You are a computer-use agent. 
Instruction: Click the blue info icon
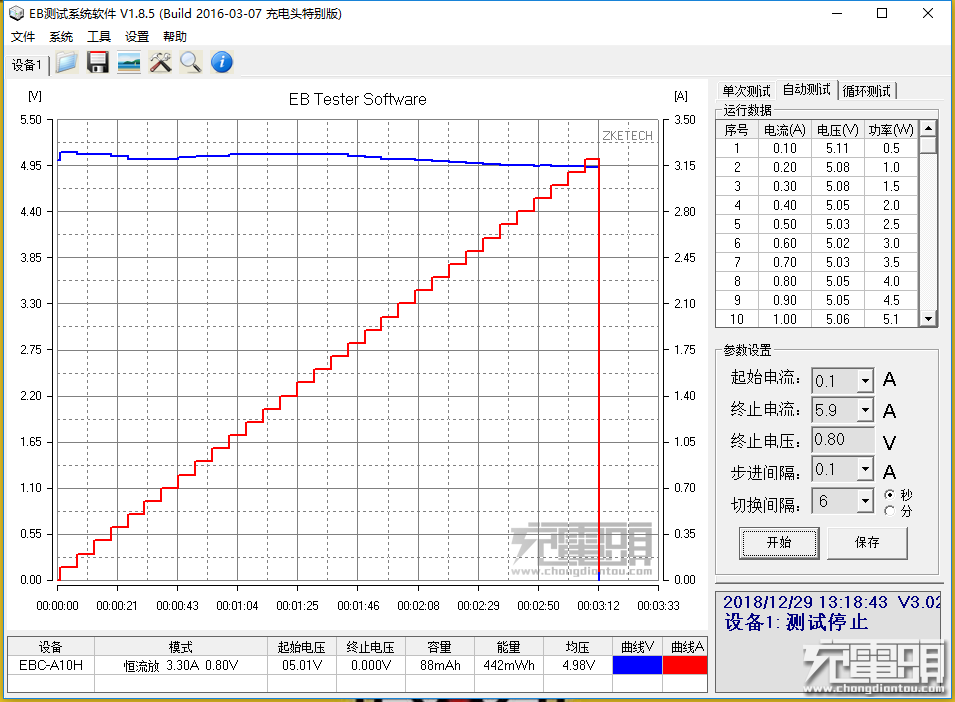tap(222, 63)
